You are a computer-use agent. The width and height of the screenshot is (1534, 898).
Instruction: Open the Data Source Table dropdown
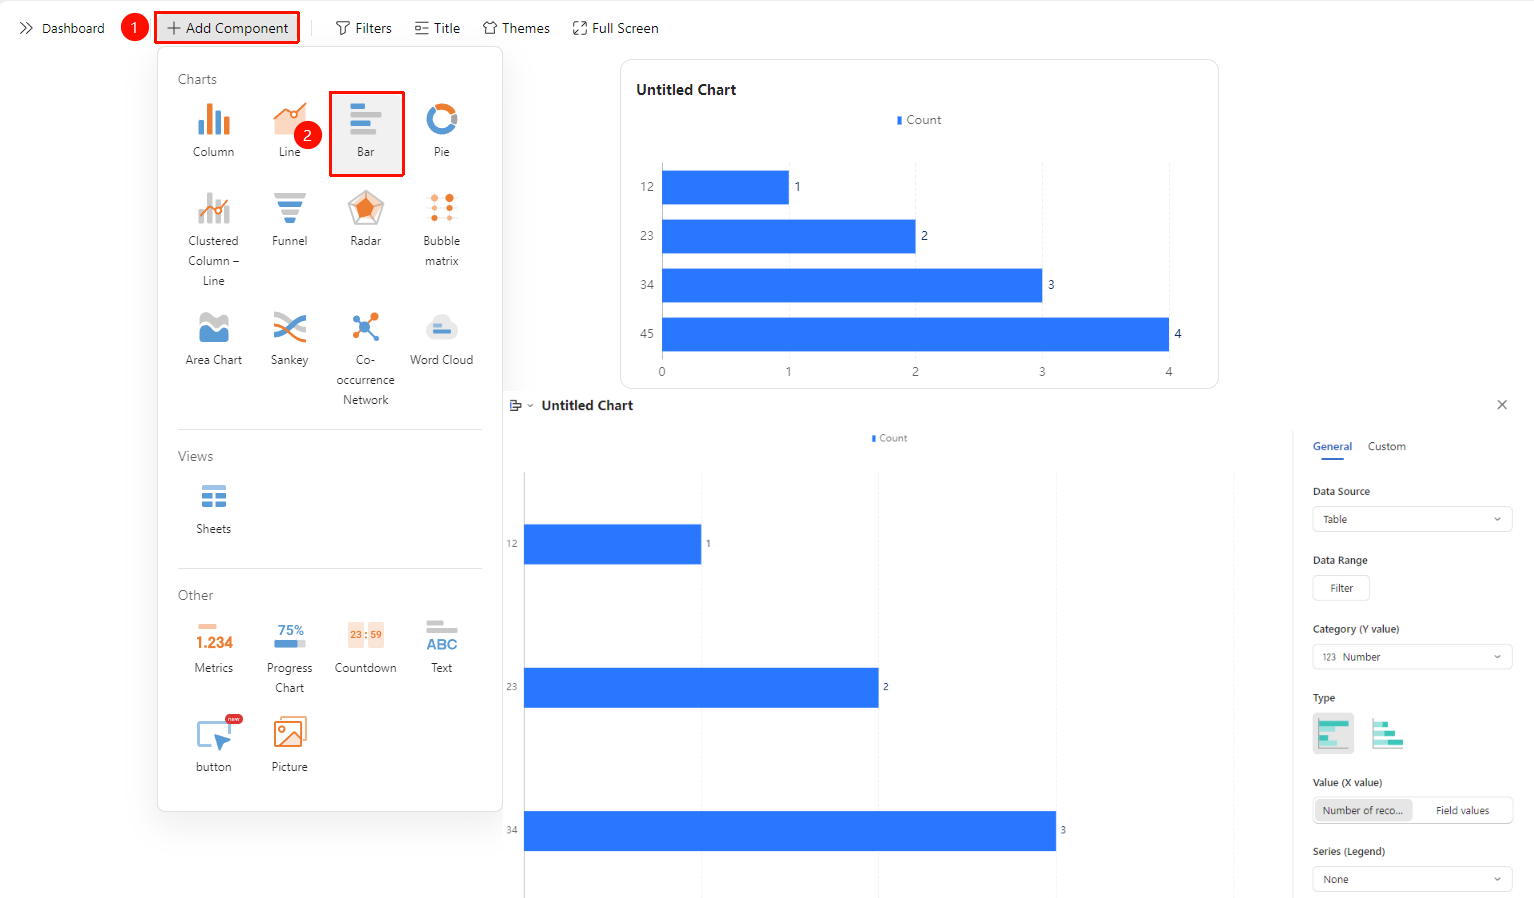pyautogui.click(x=1412, y=520)
